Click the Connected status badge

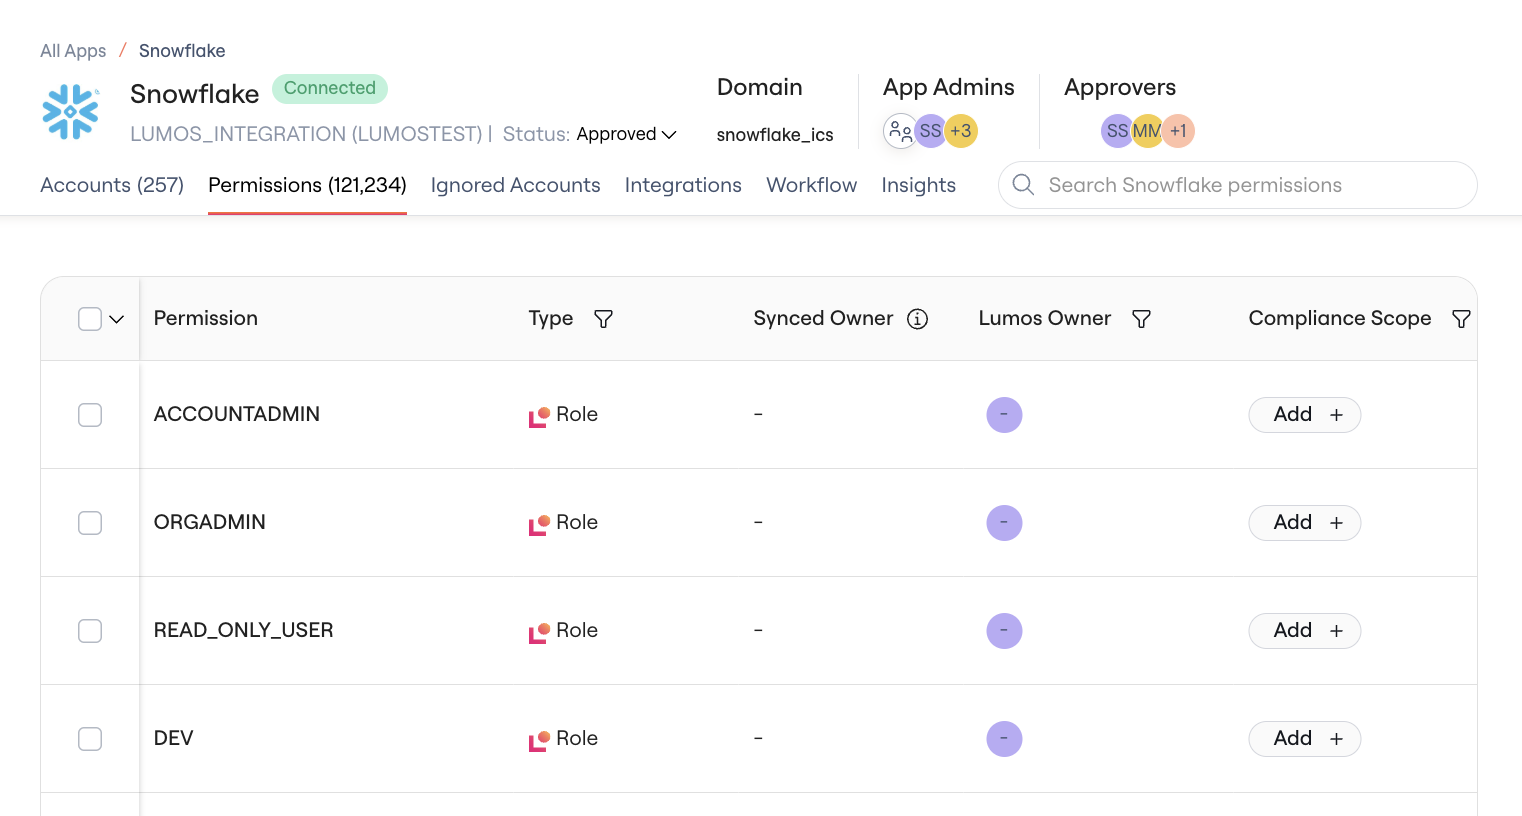point(330,88)
